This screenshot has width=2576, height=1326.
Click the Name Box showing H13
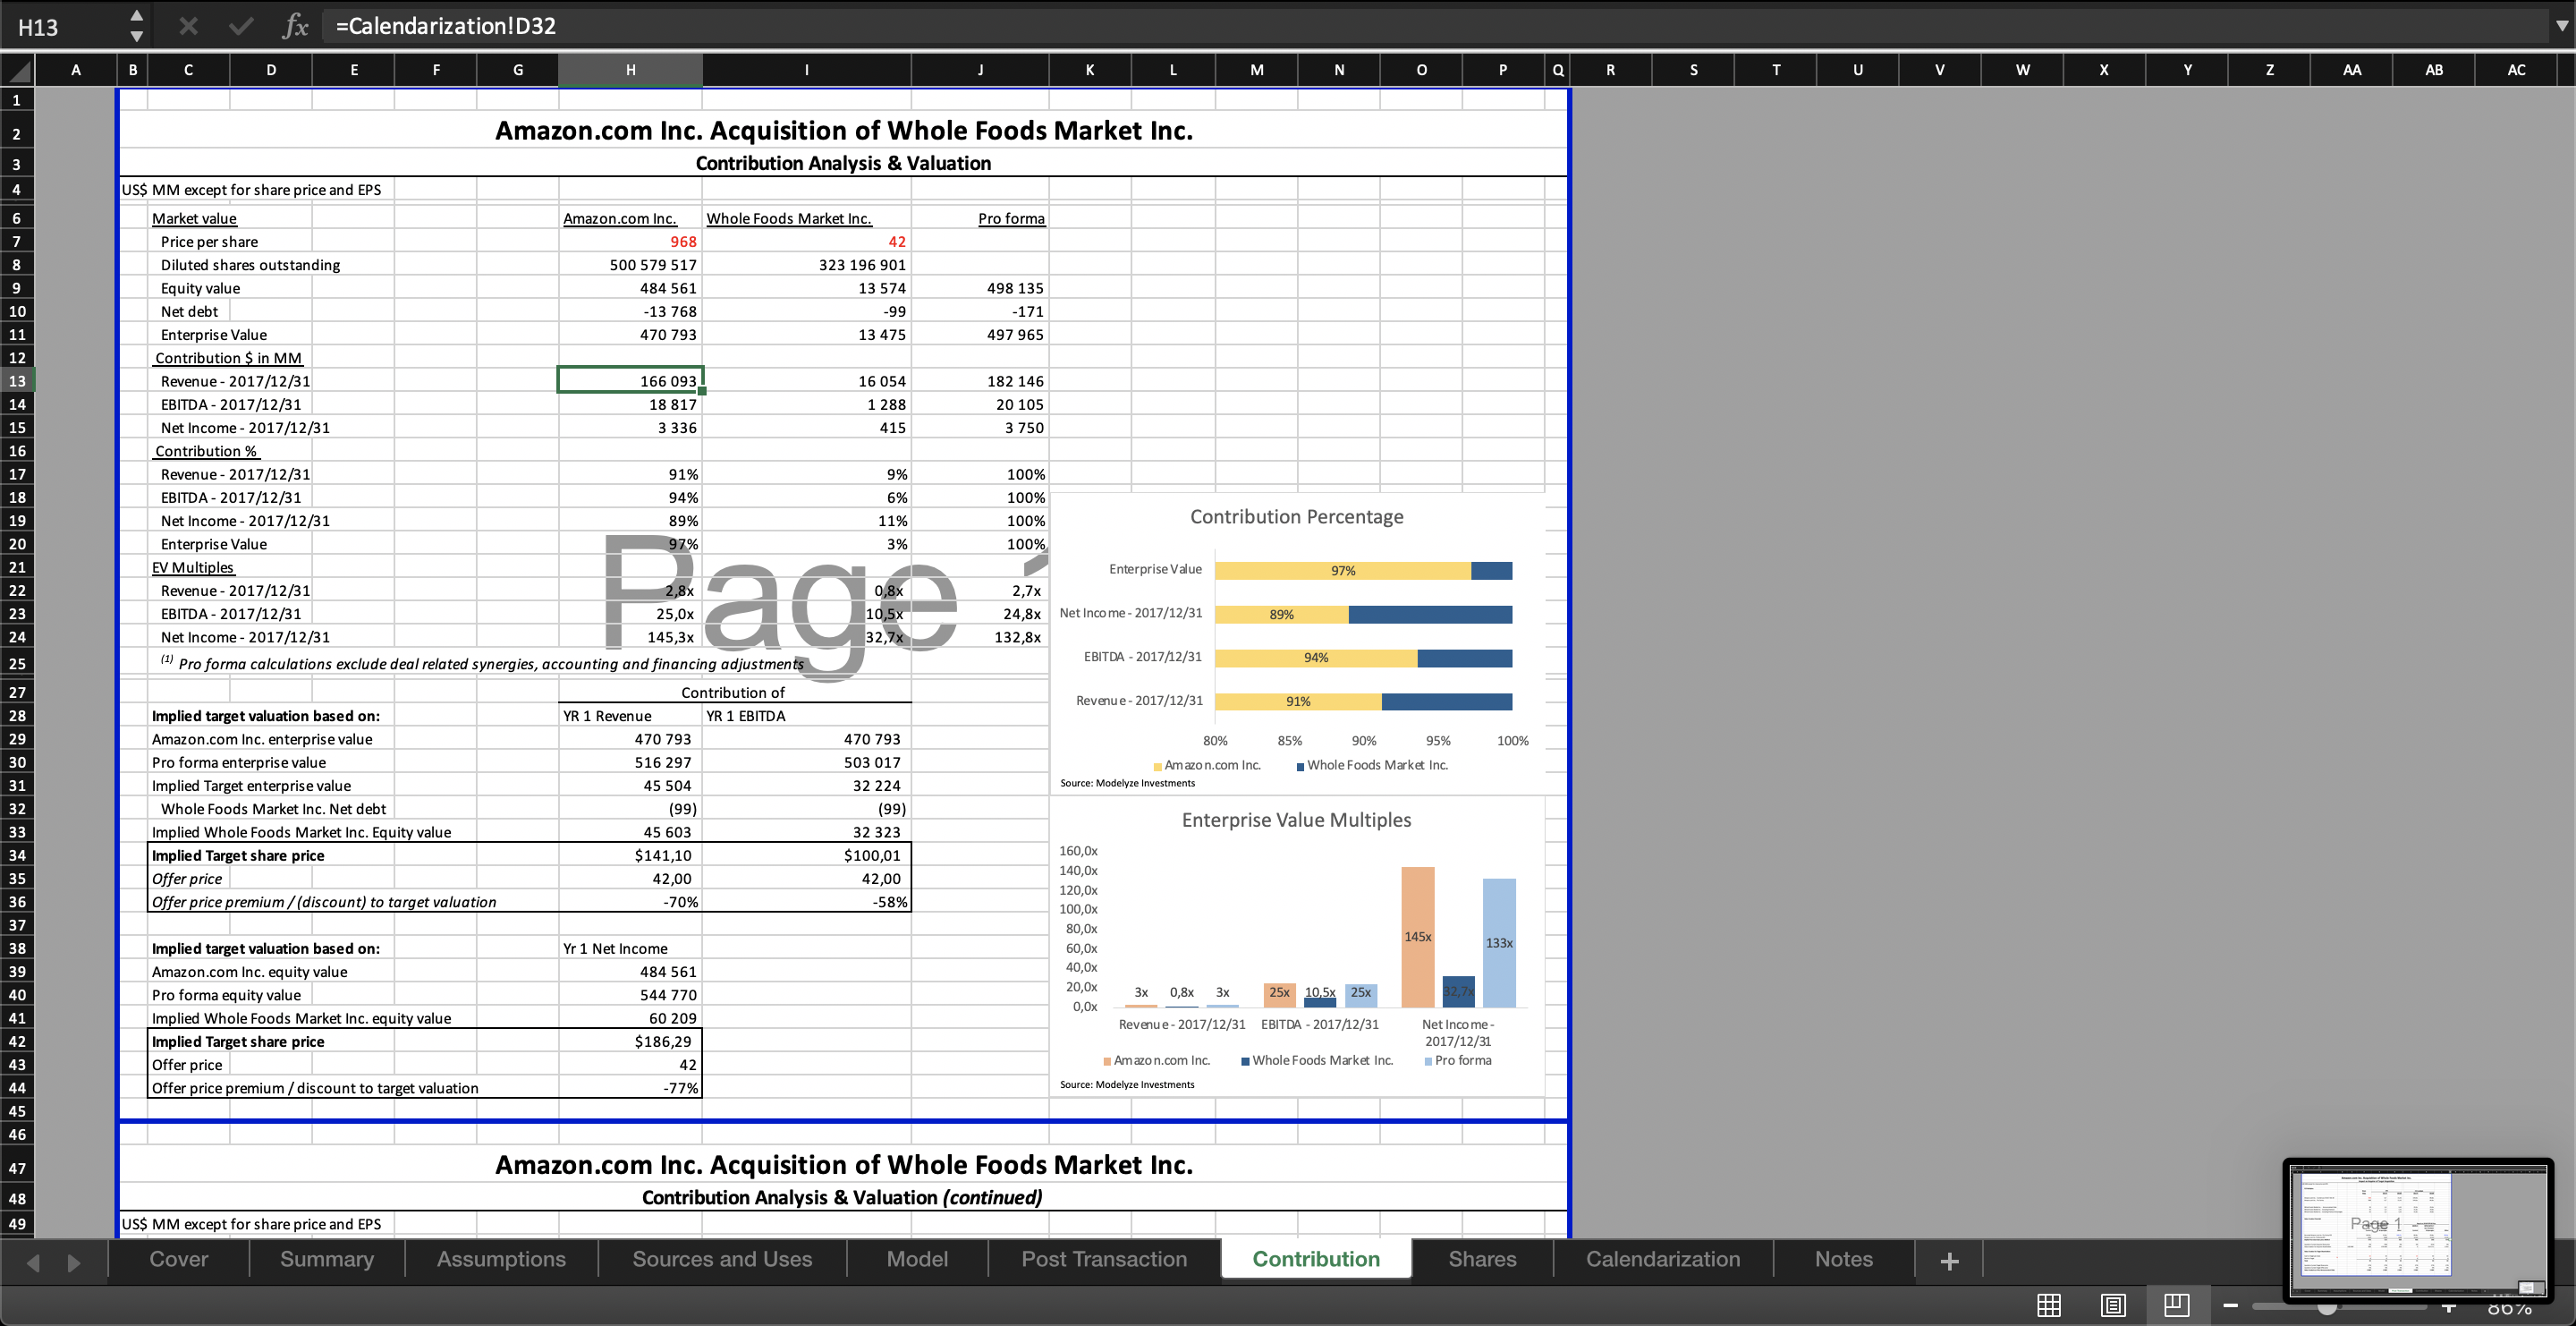[65, 27]
